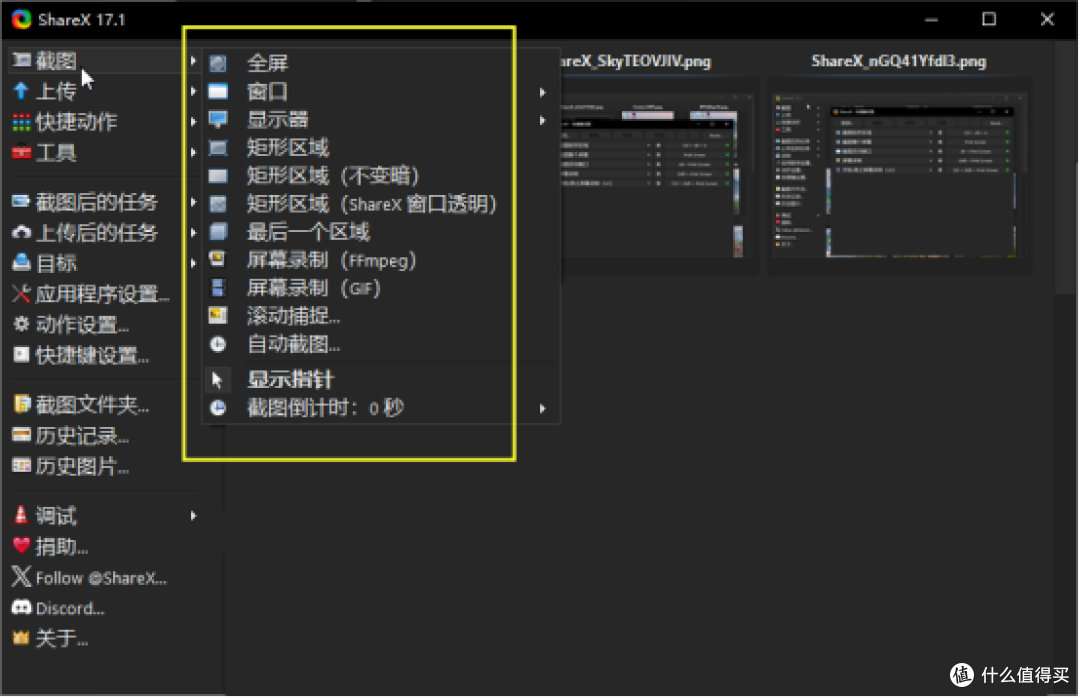Expand the 截图后的任务 submenu arrow

pos(194,202)
